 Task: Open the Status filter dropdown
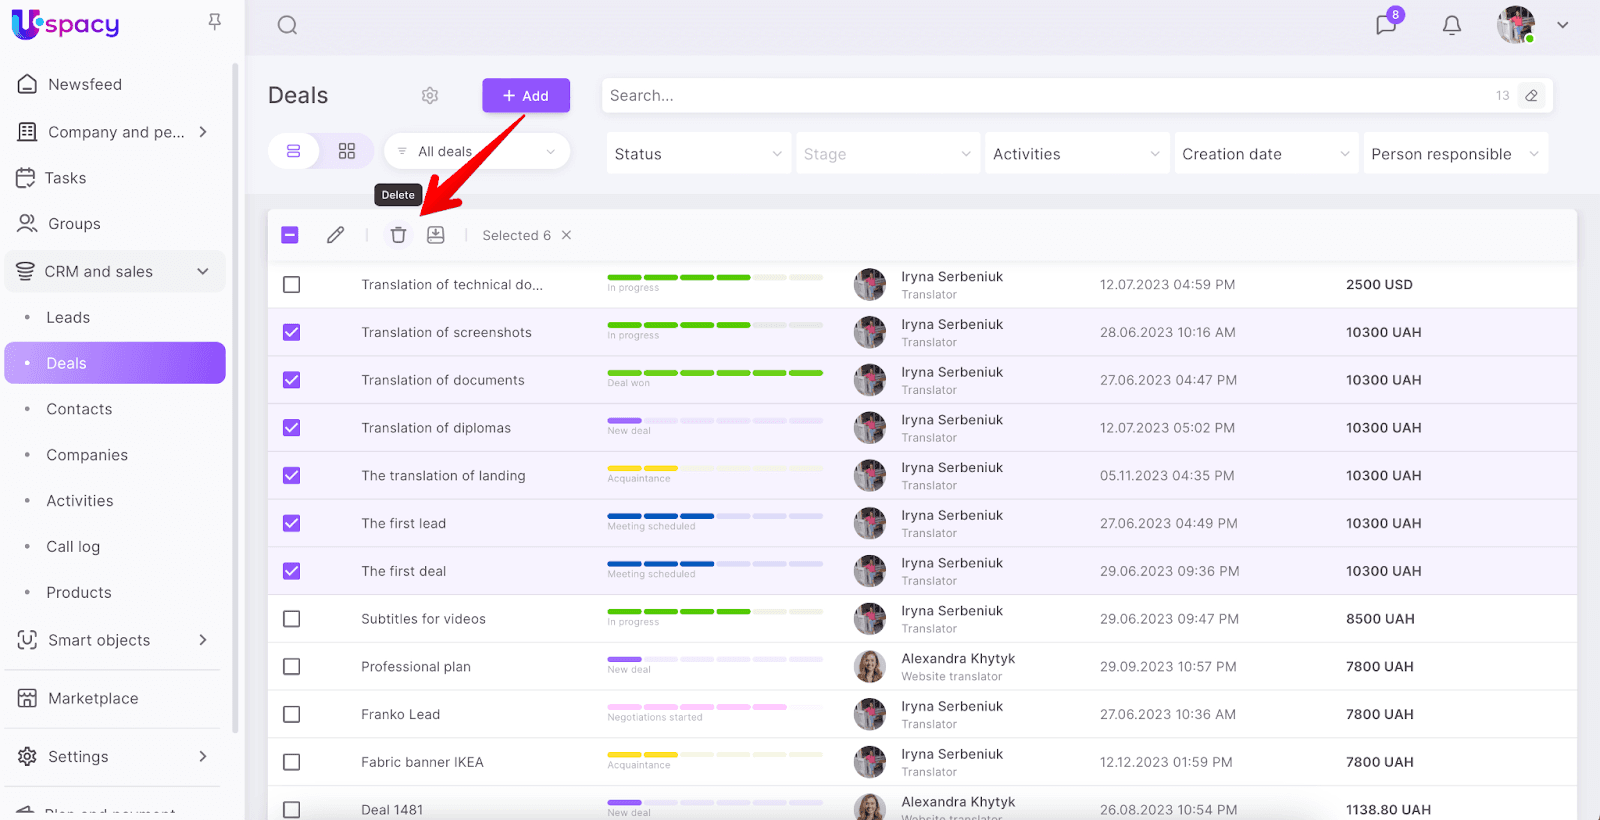tap(698, 154)
